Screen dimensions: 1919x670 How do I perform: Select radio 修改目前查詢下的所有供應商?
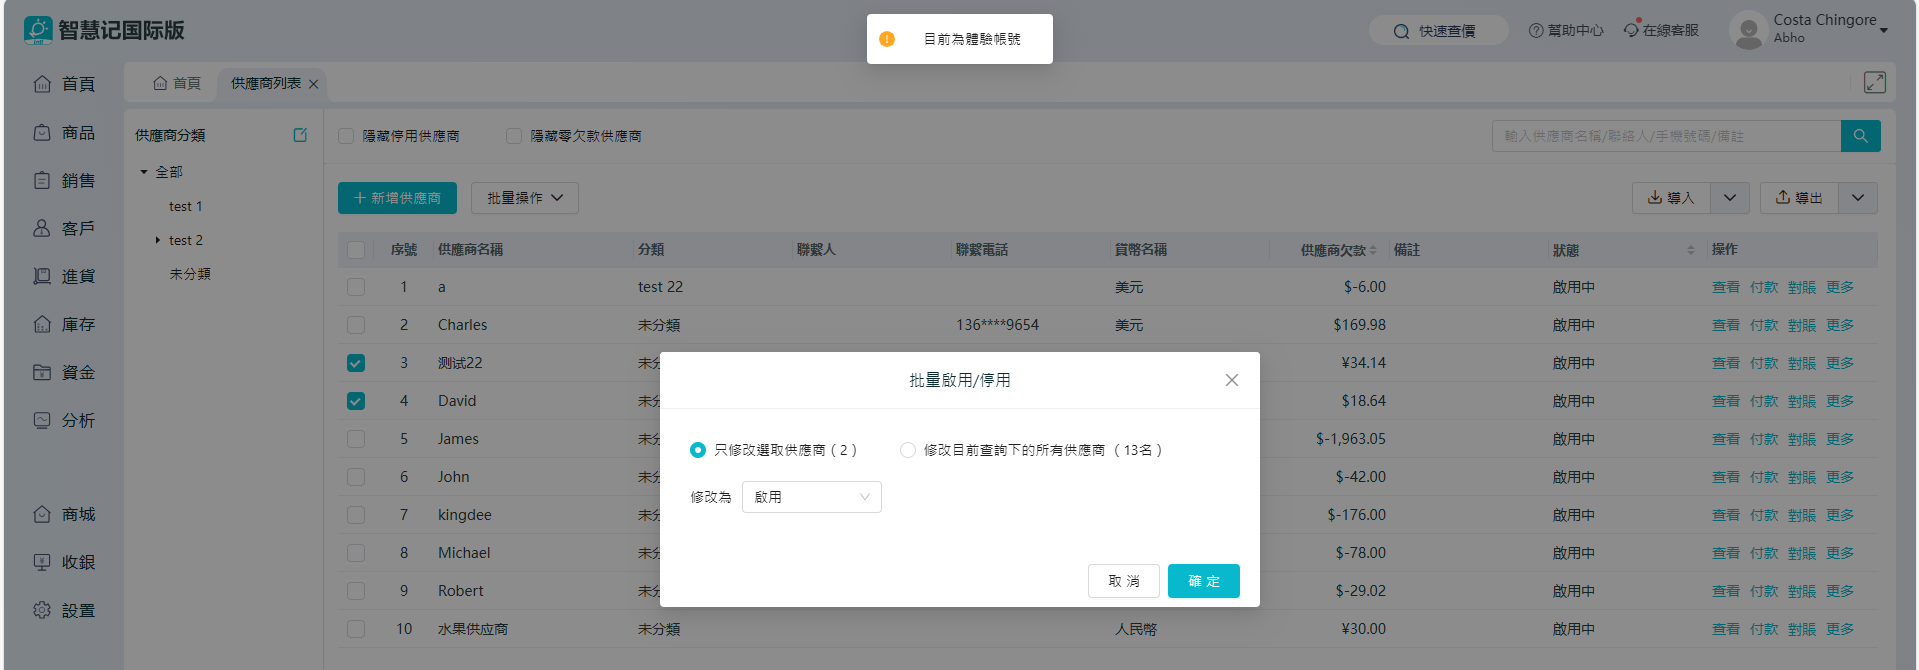point(908,450)
